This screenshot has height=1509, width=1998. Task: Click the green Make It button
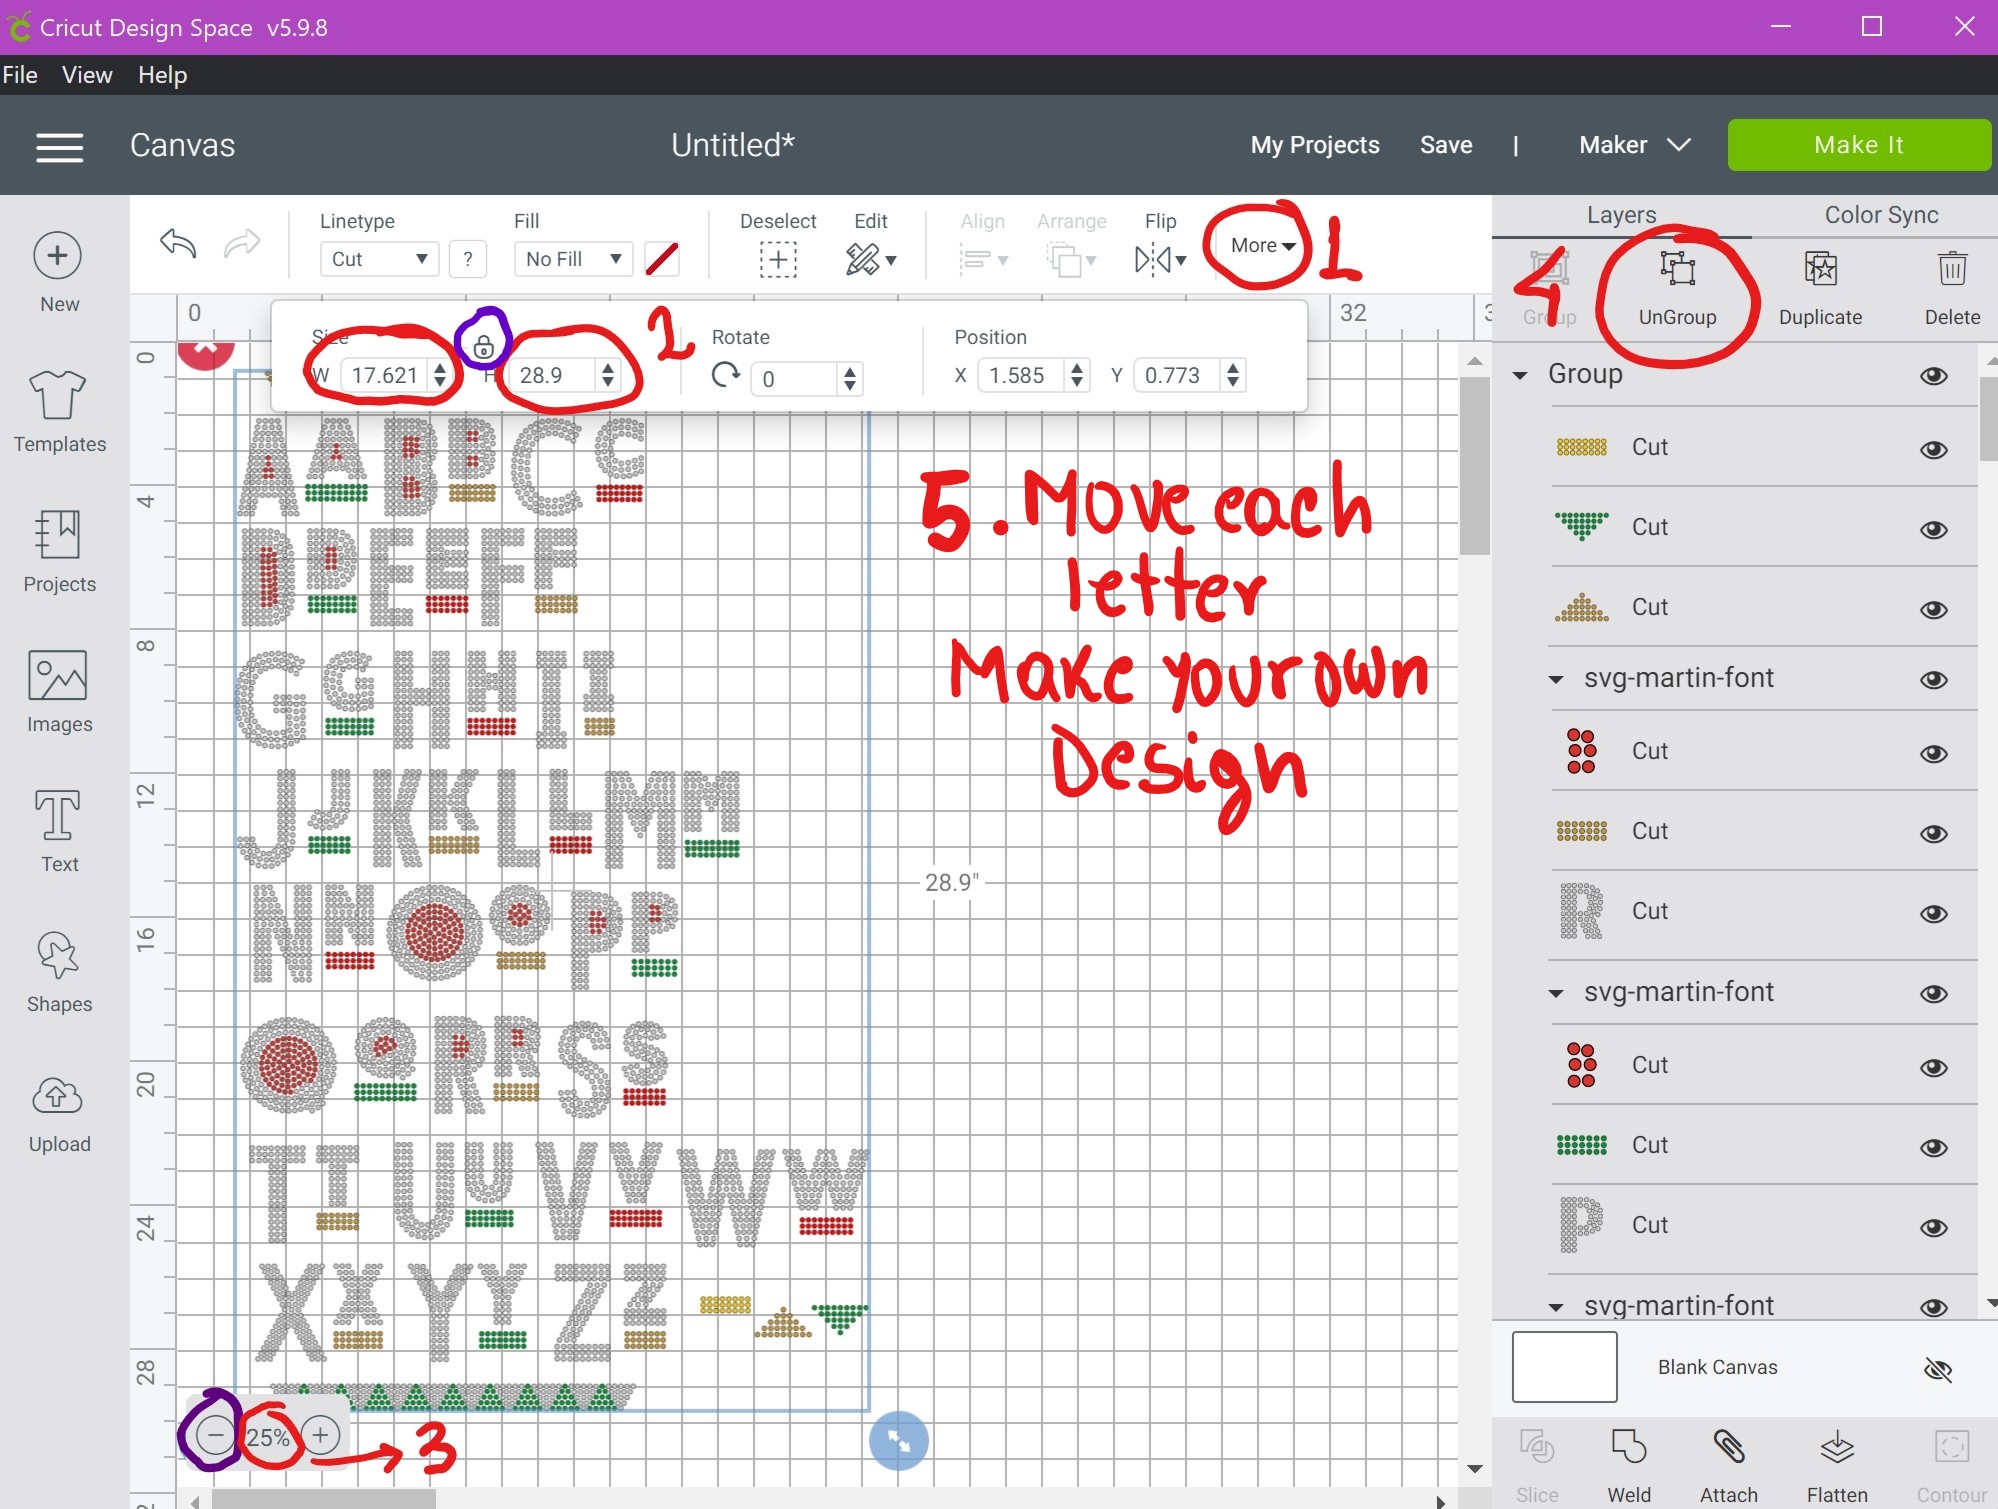coord(1858,145)
